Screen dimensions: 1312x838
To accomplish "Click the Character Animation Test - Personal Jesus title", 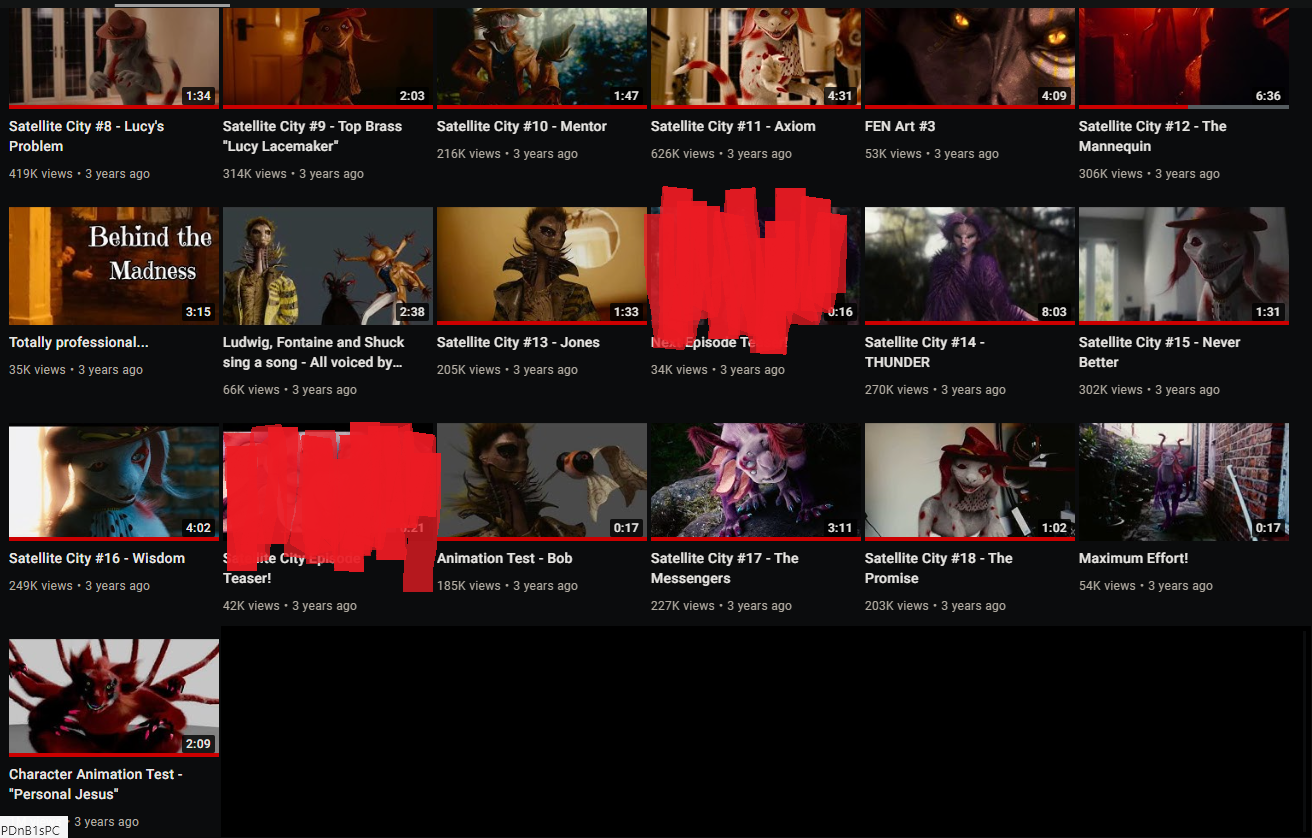I will [96, 784].
